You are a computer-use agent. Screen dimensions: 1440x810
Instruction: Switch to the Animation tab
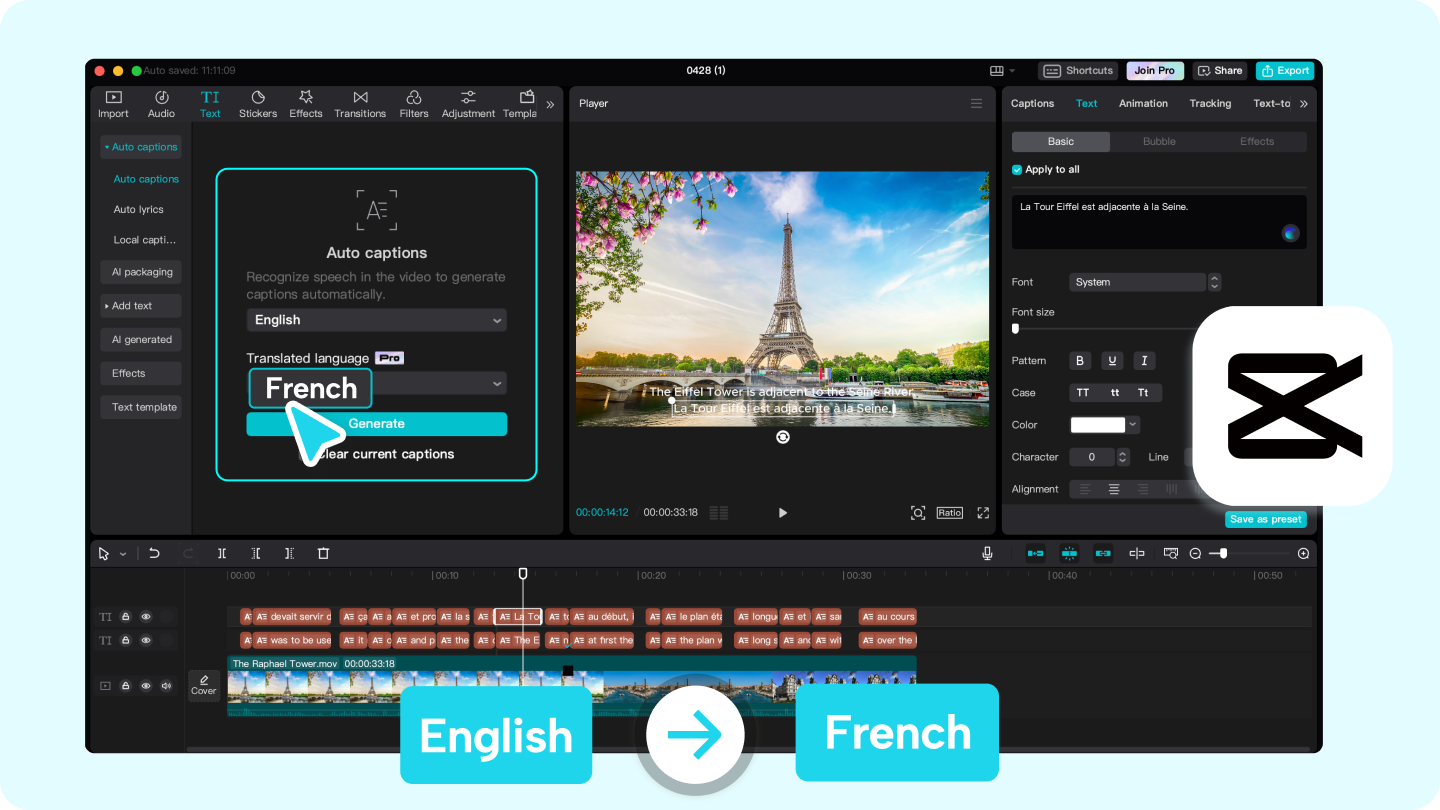click(x=1143, y=103)
